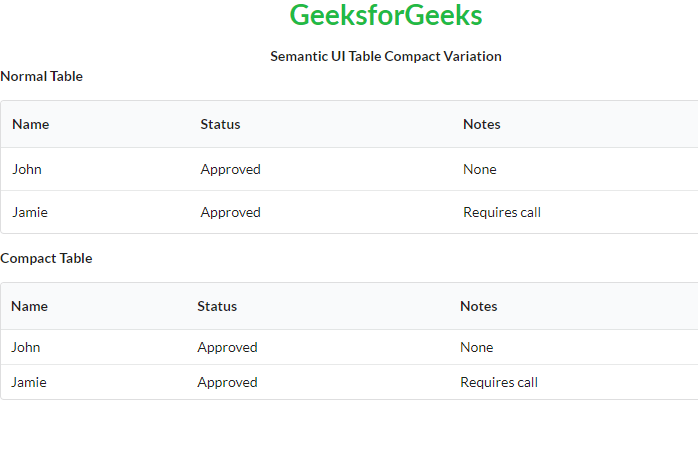Click the GeeksforGeeks green heading
Screen dimensions: 698x454
pos(385,16)
